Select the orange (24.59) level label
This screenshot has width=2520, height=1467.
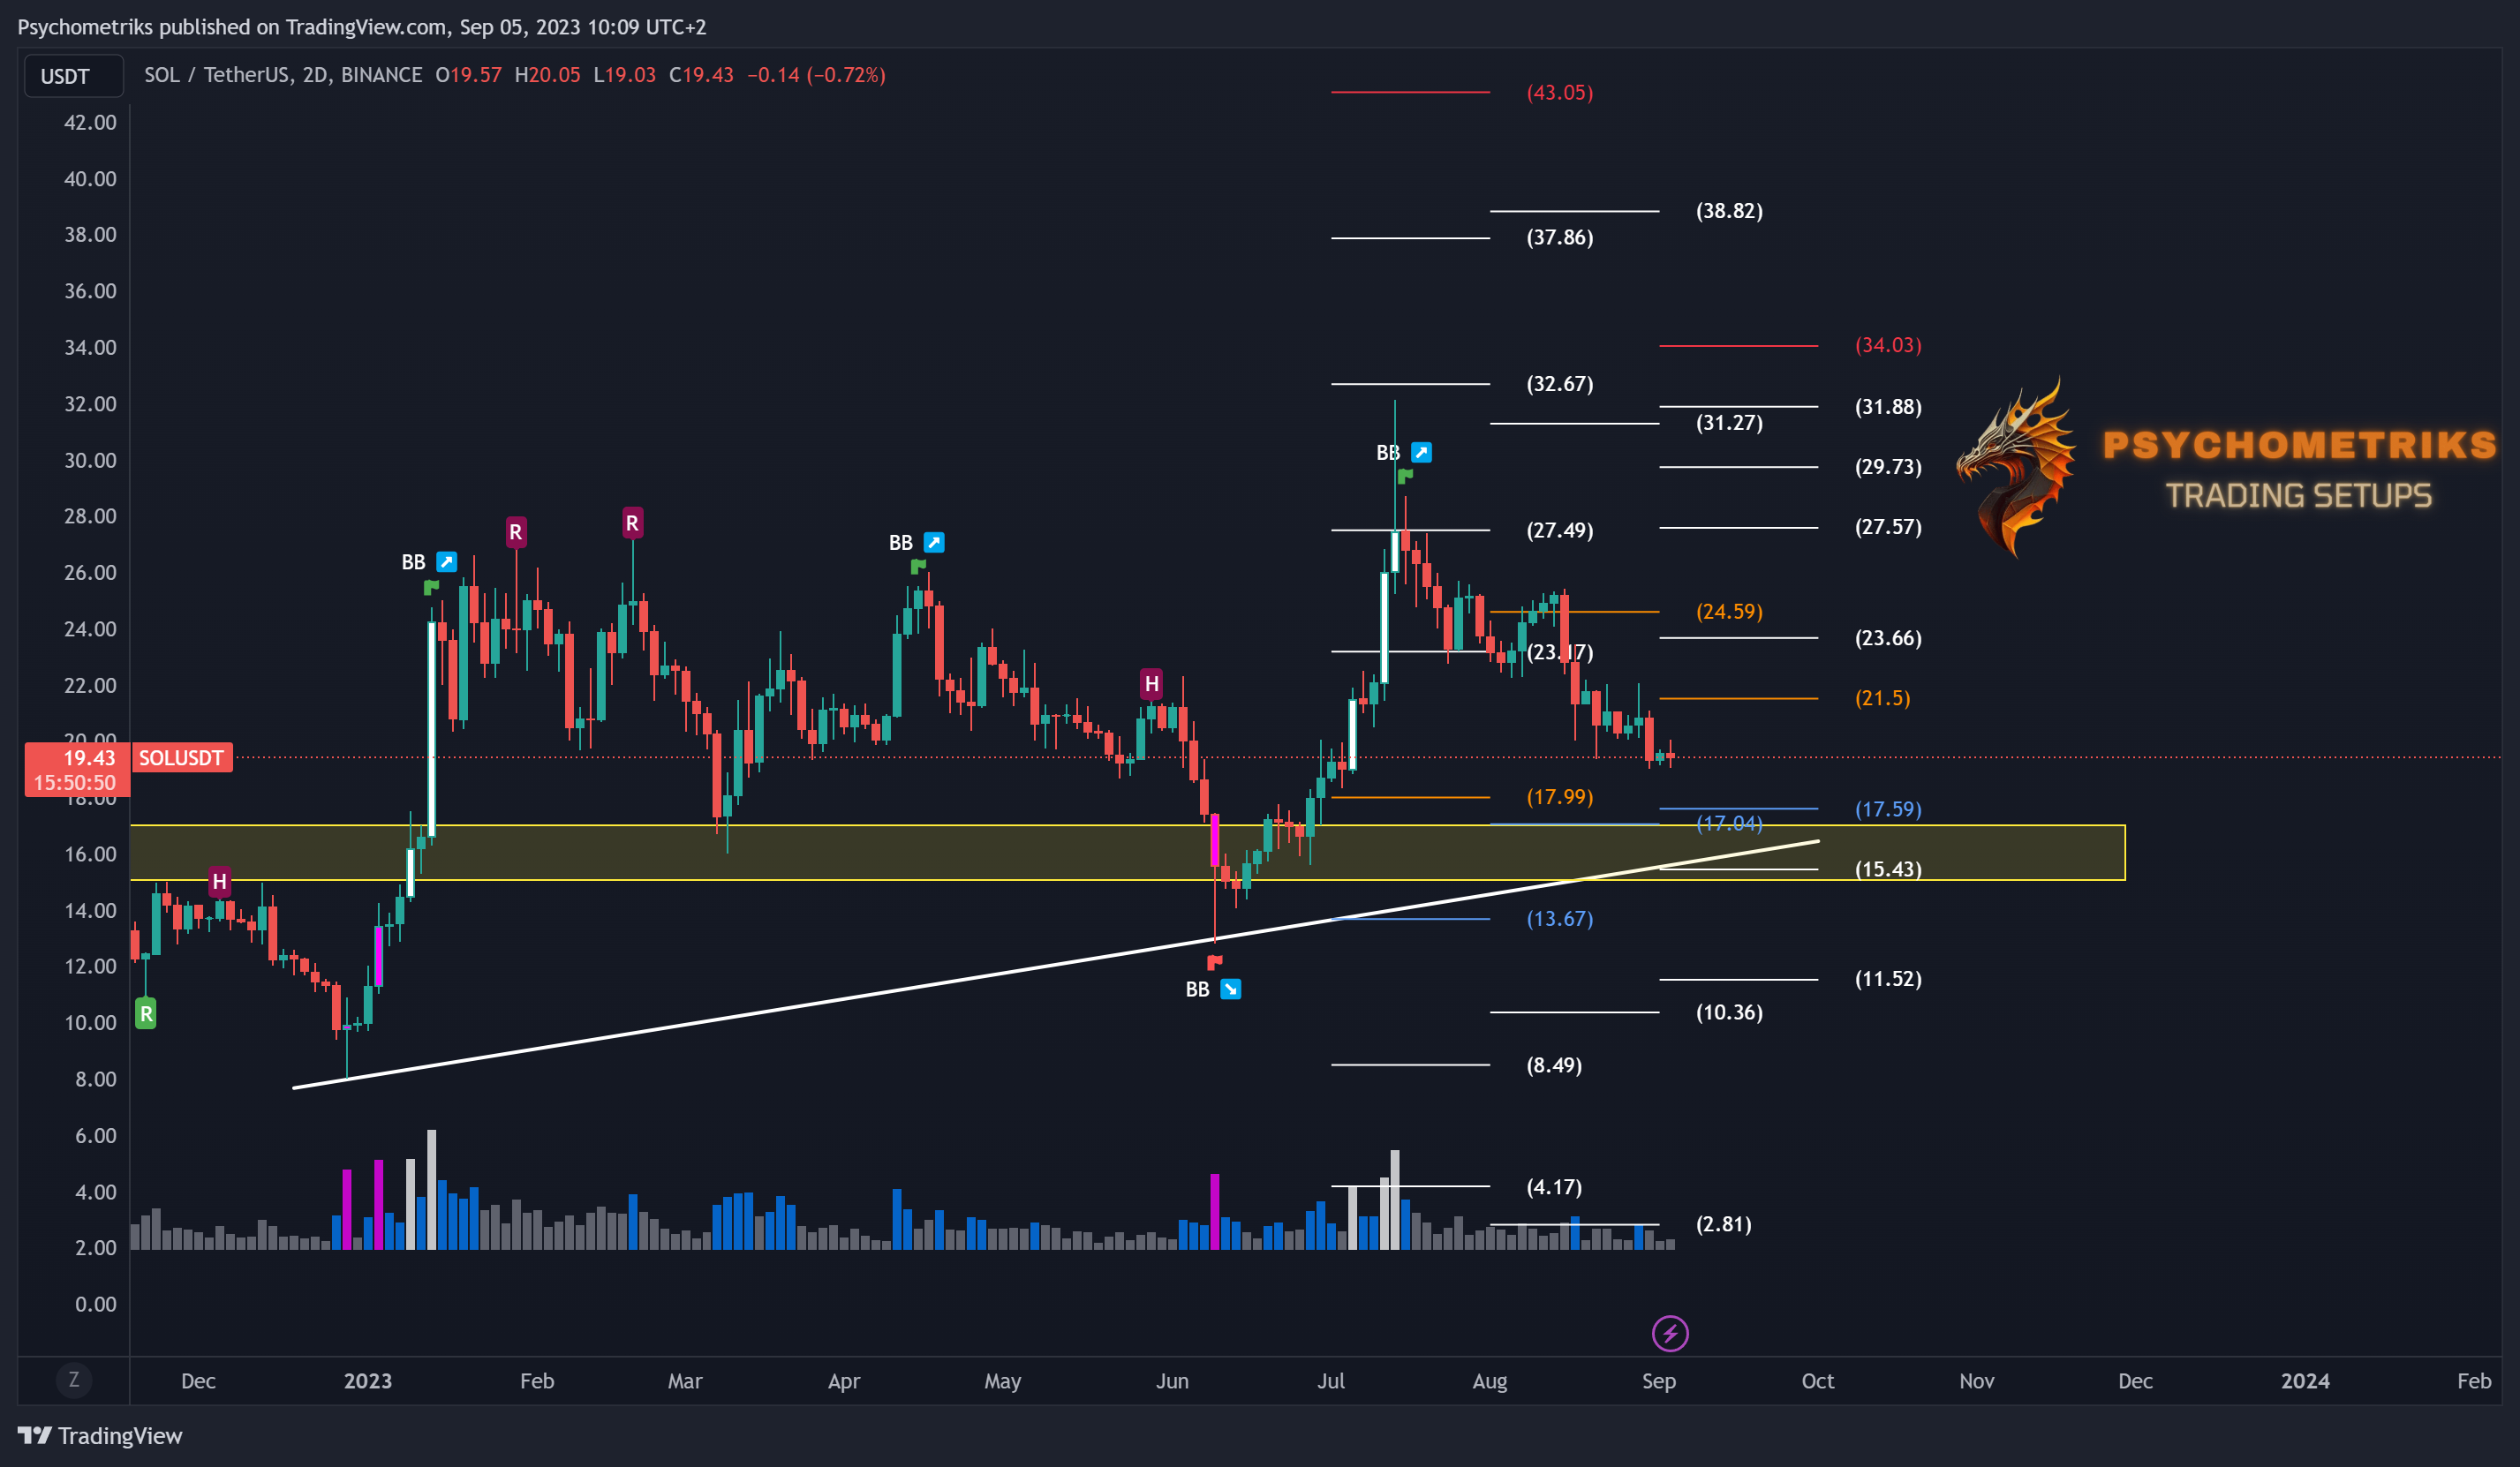1729,611
